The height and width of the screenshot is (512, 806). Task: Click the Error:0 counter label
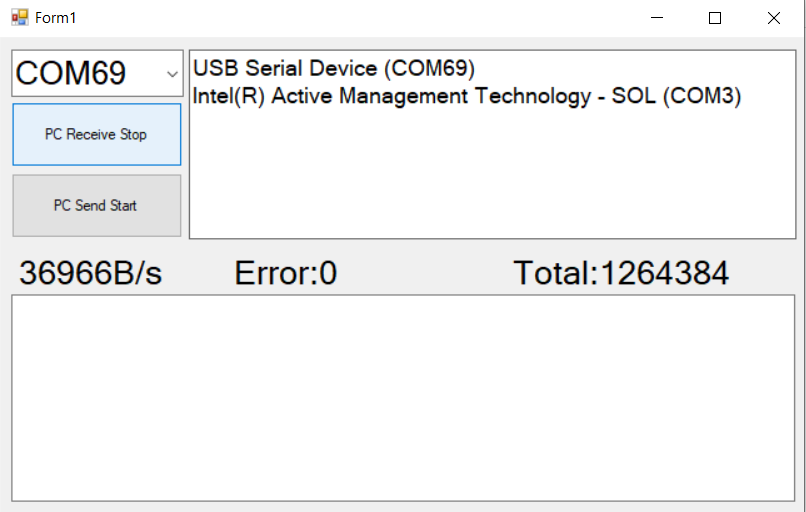(x=286, y=272)
